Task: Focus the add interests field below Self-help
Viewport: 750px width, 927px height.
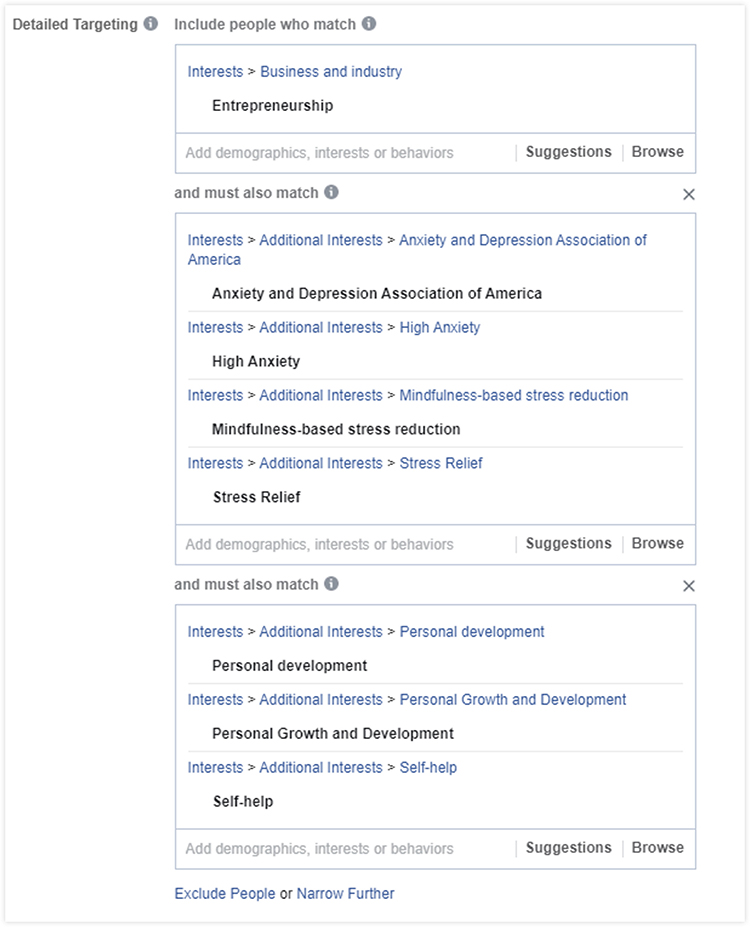Action: tap(345, 849)
